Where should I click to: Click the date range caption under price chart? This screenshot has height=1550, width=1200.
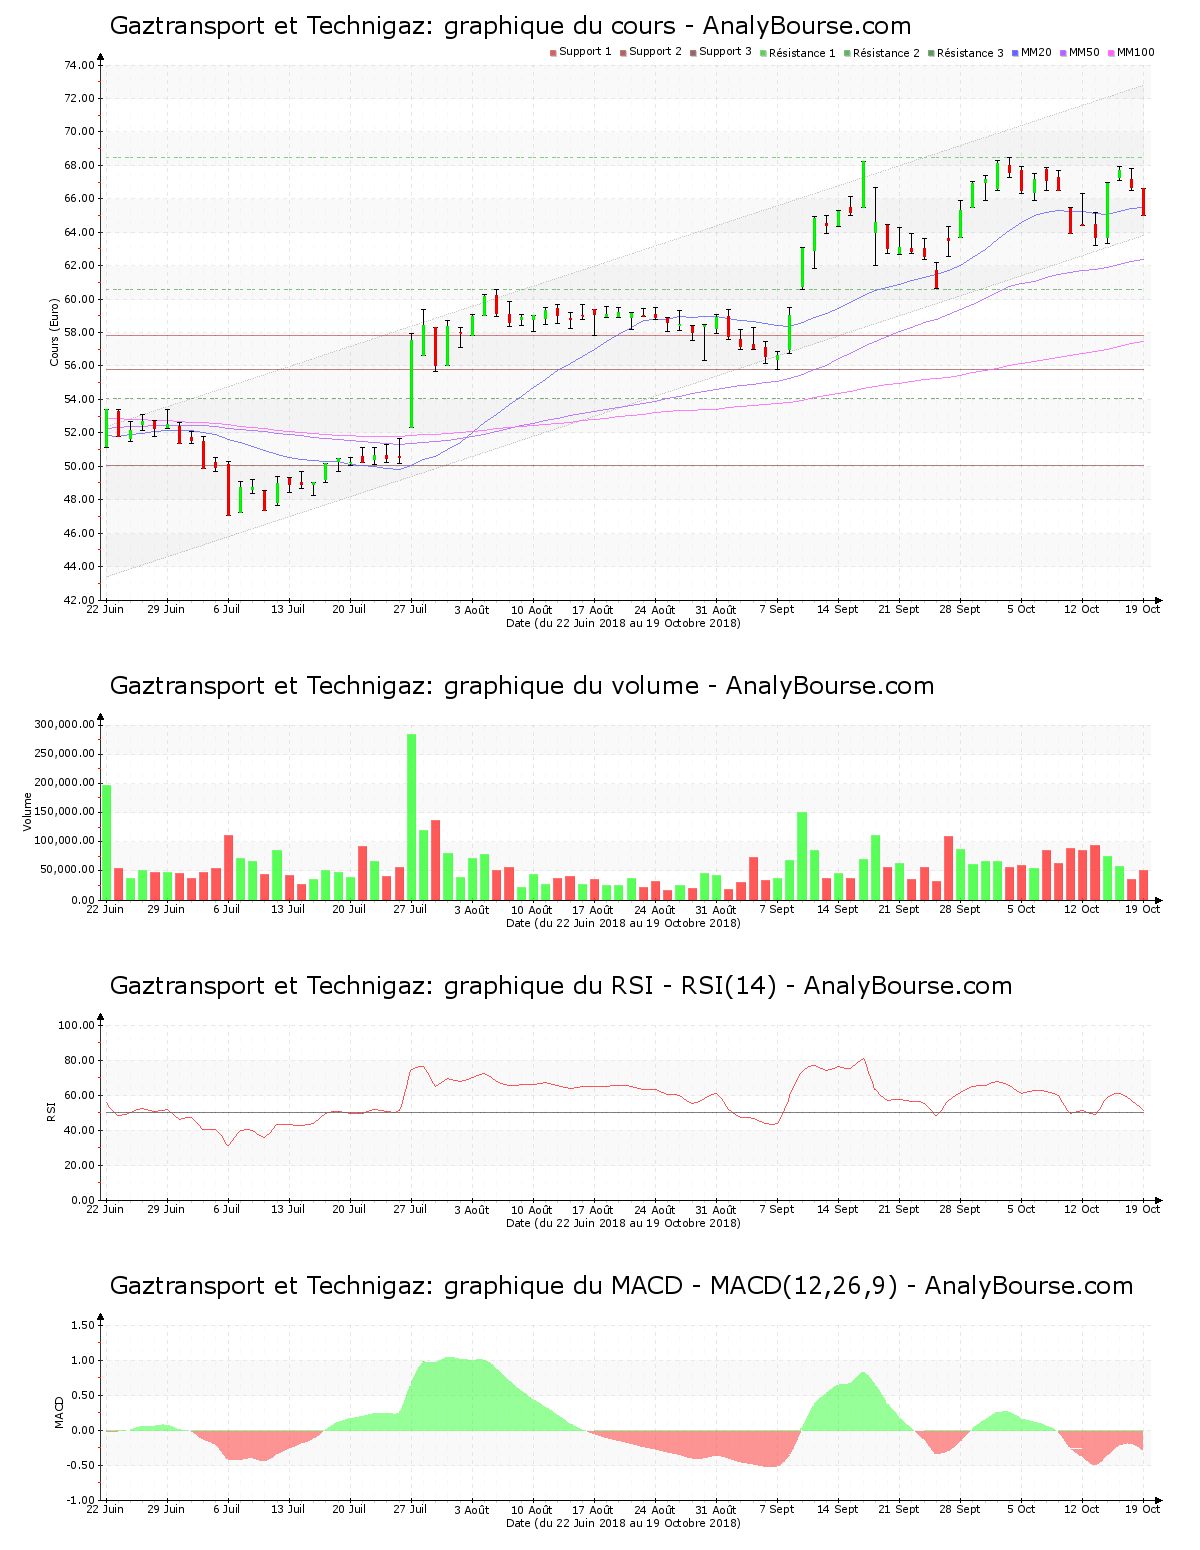click(x=623, y=623)
